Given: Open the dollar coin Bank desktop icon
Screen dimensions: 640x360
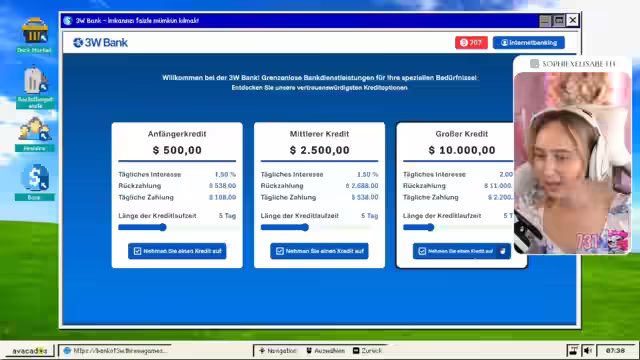Looking at the screenshot, I should [x=35, y=182].
